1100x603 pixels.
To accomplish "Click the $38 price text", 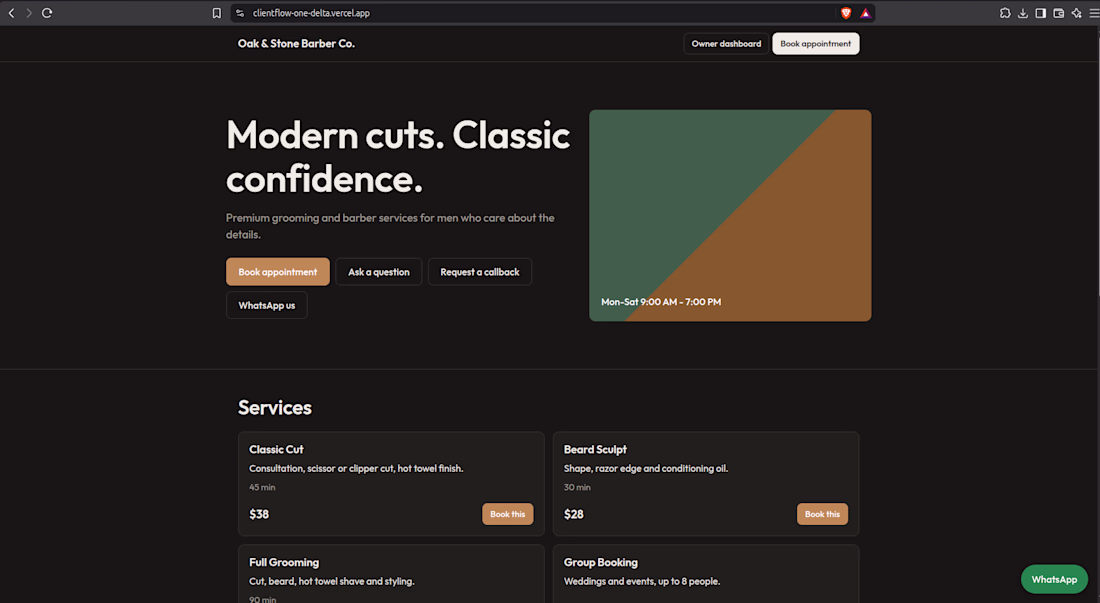I will (259, 514).
